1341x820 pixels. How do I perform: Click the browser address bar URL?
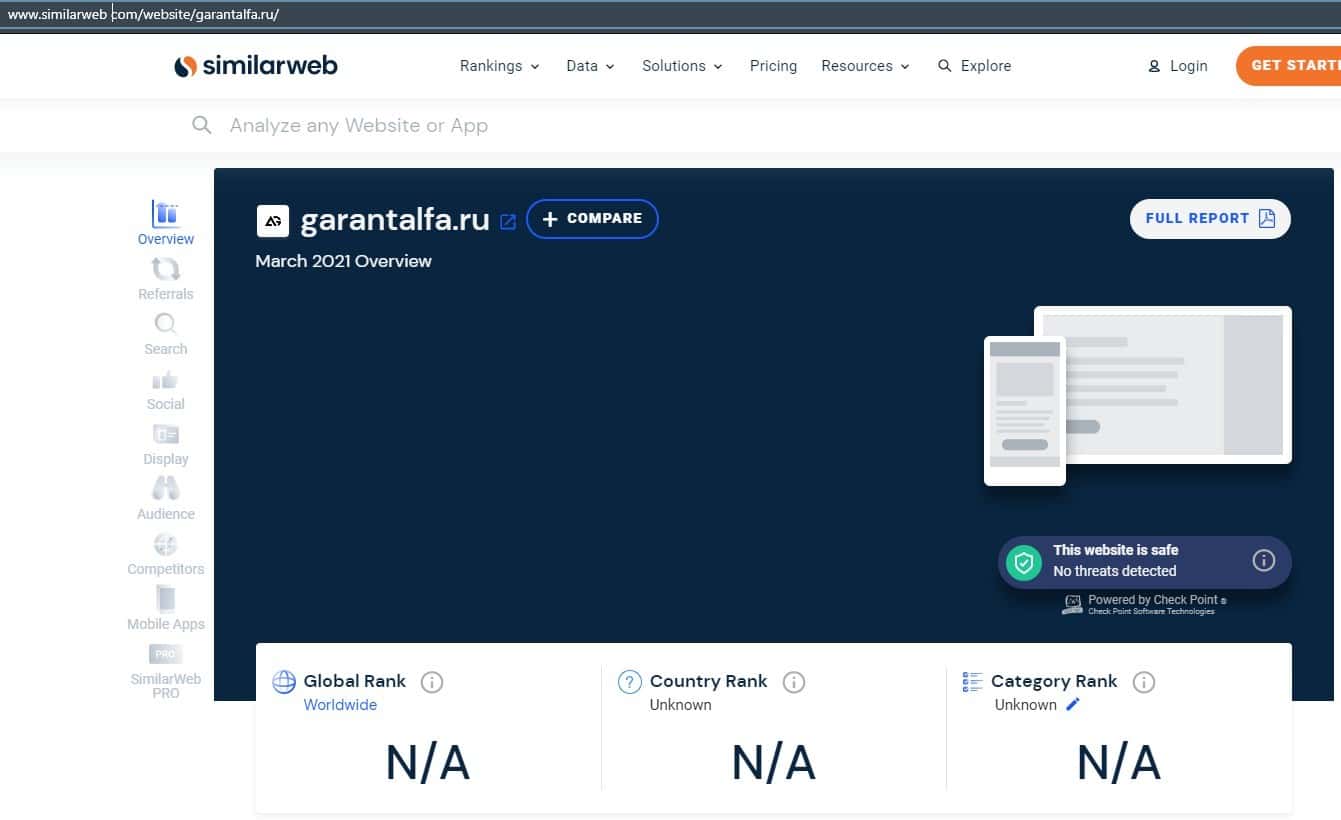pos(143,15)
